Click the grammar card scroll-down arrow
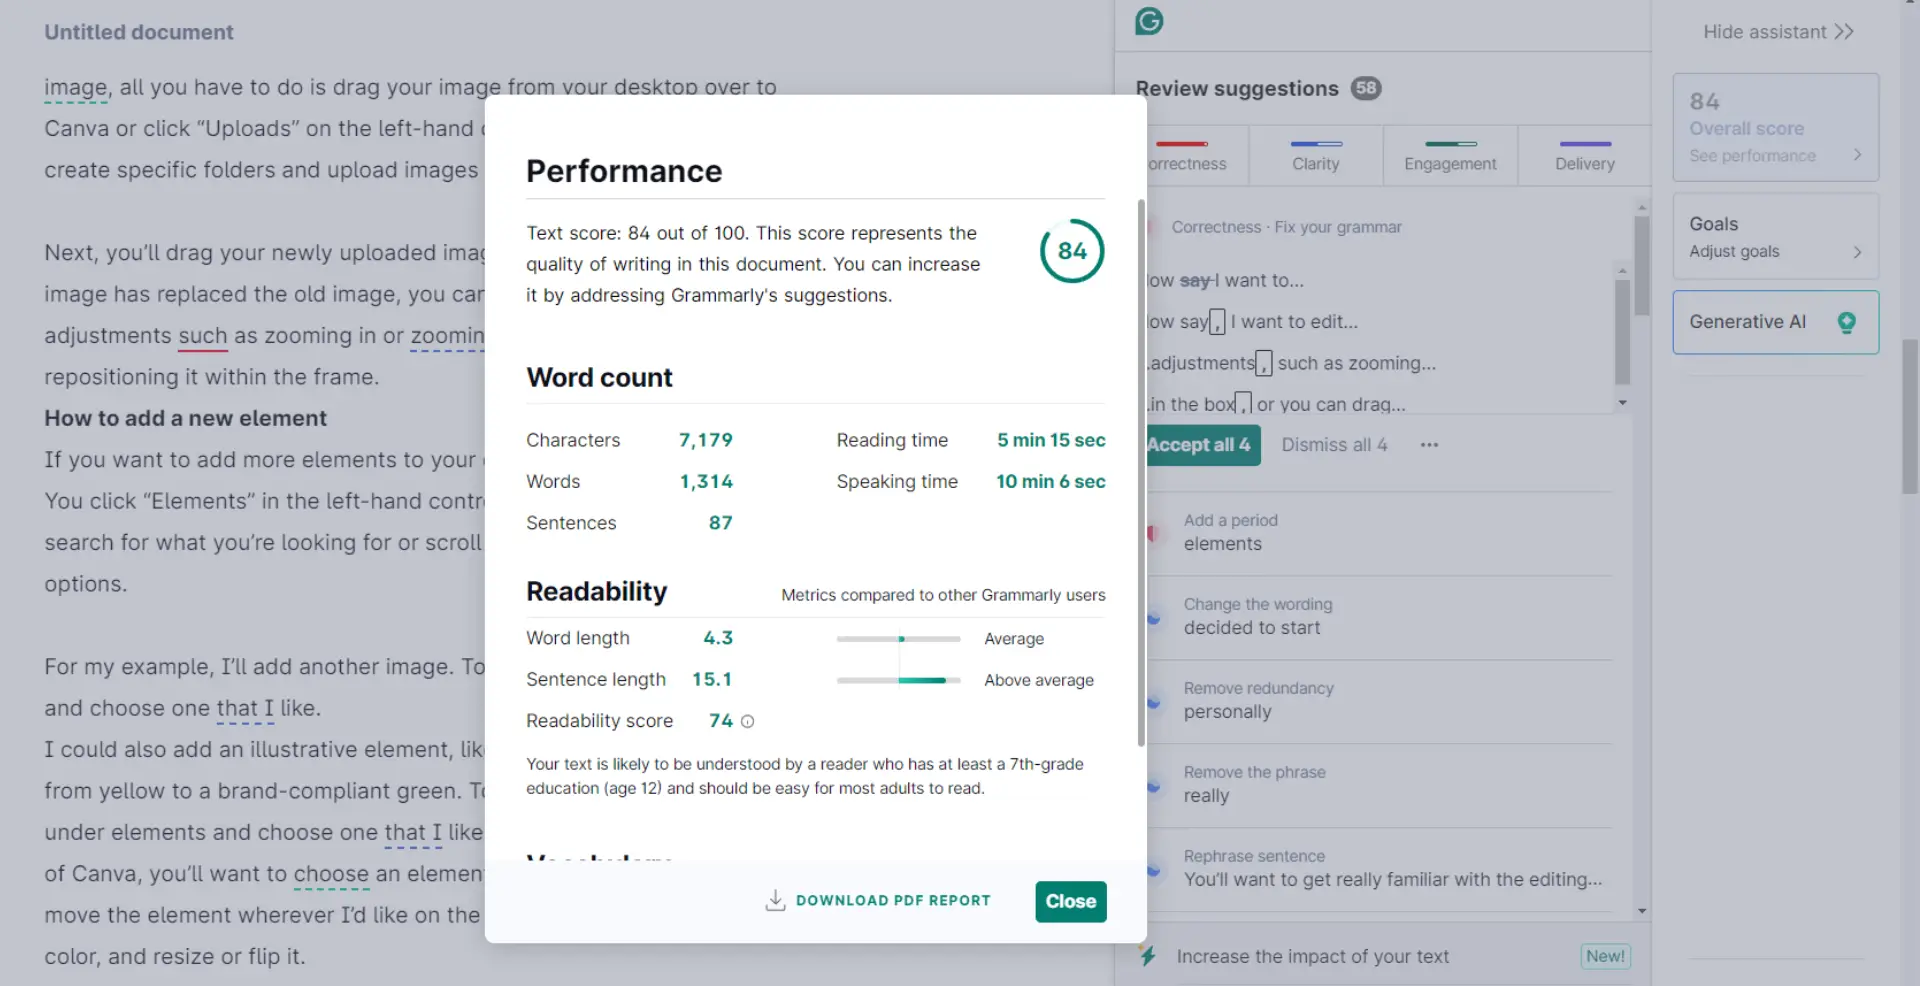The image size is (1920, 986). coord(1622,403)
